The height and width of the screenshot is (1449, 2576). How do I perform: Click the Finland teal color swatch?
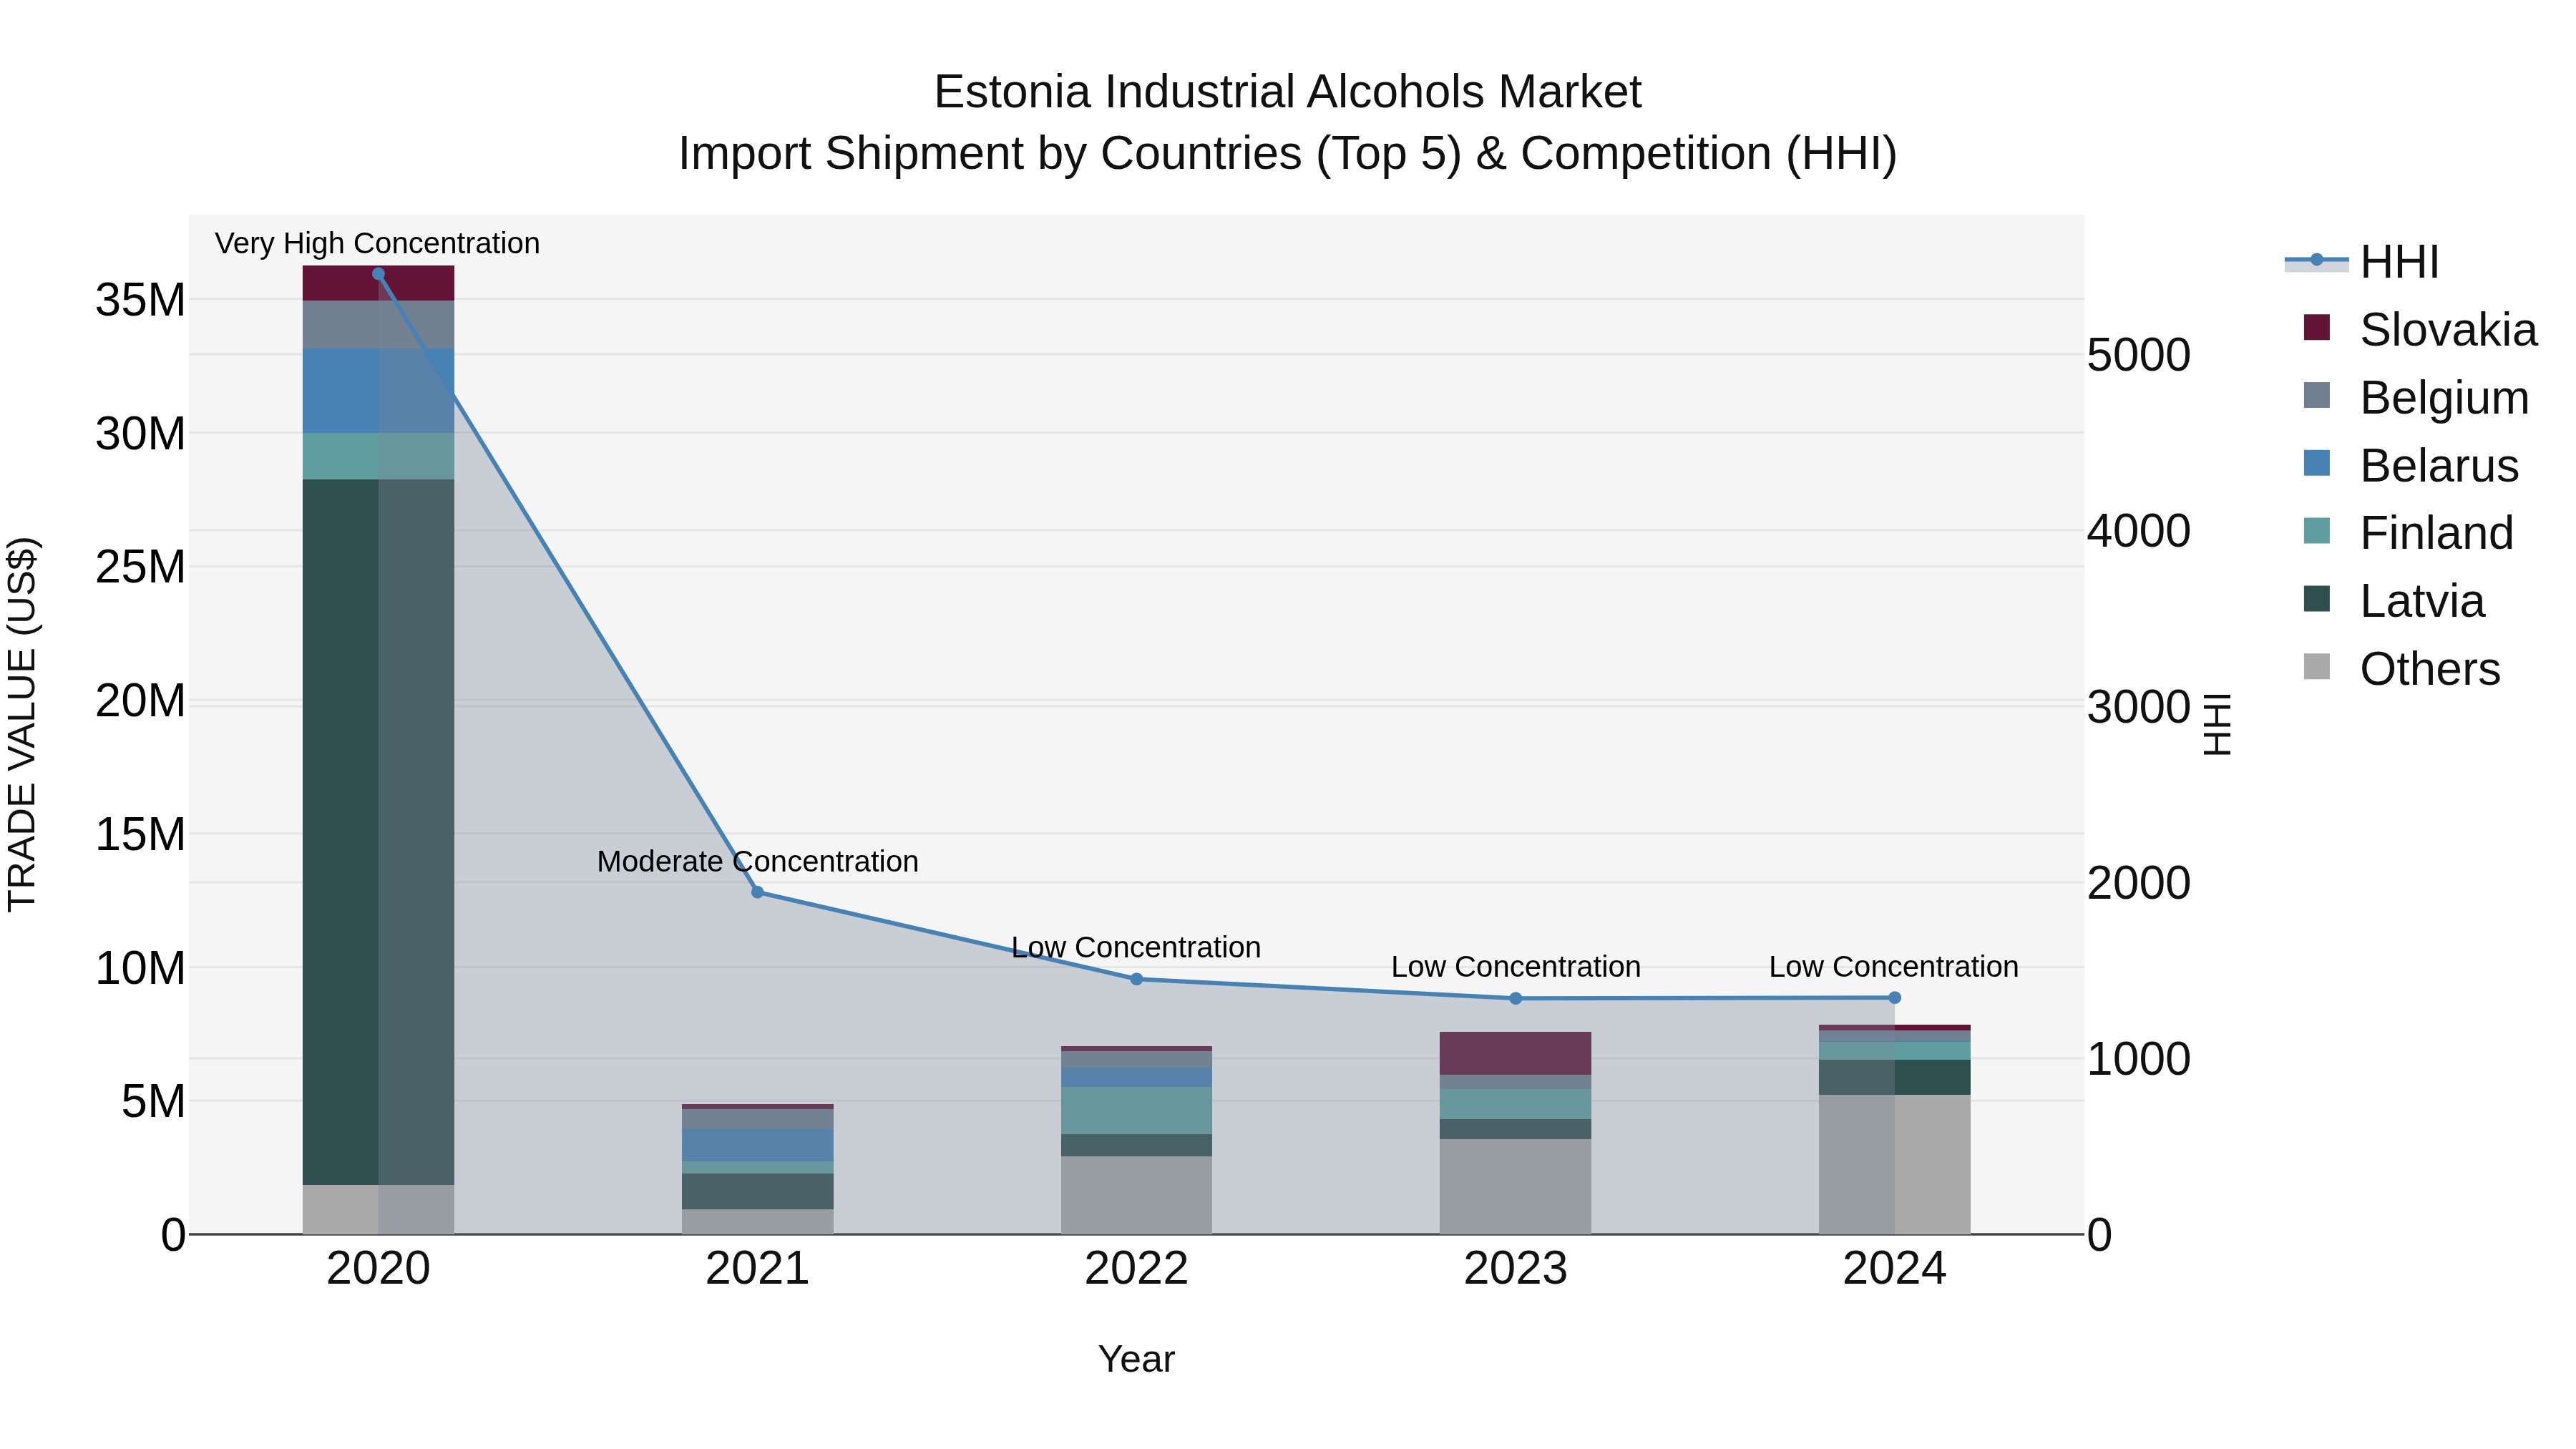(2316, 530)
